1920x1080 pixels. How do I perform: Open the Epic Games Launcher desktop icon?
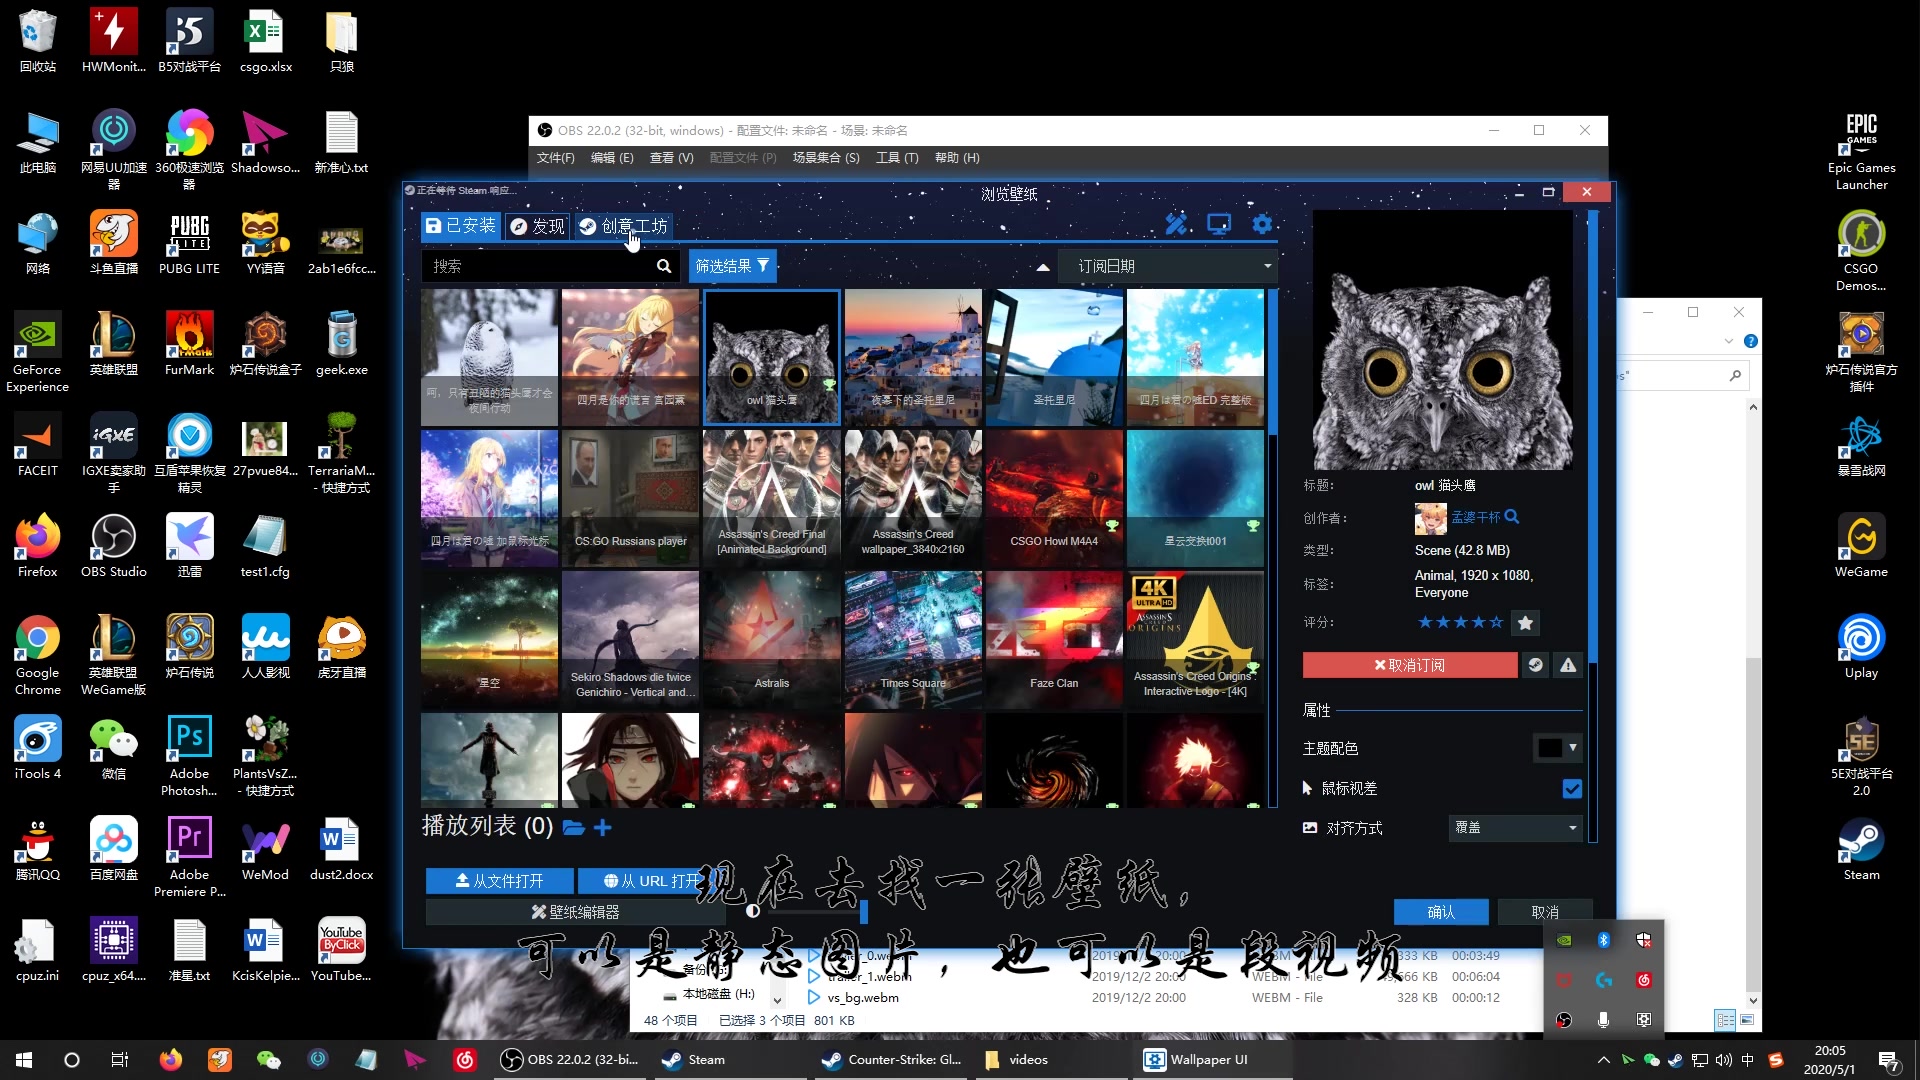[x=1861, y=150]
